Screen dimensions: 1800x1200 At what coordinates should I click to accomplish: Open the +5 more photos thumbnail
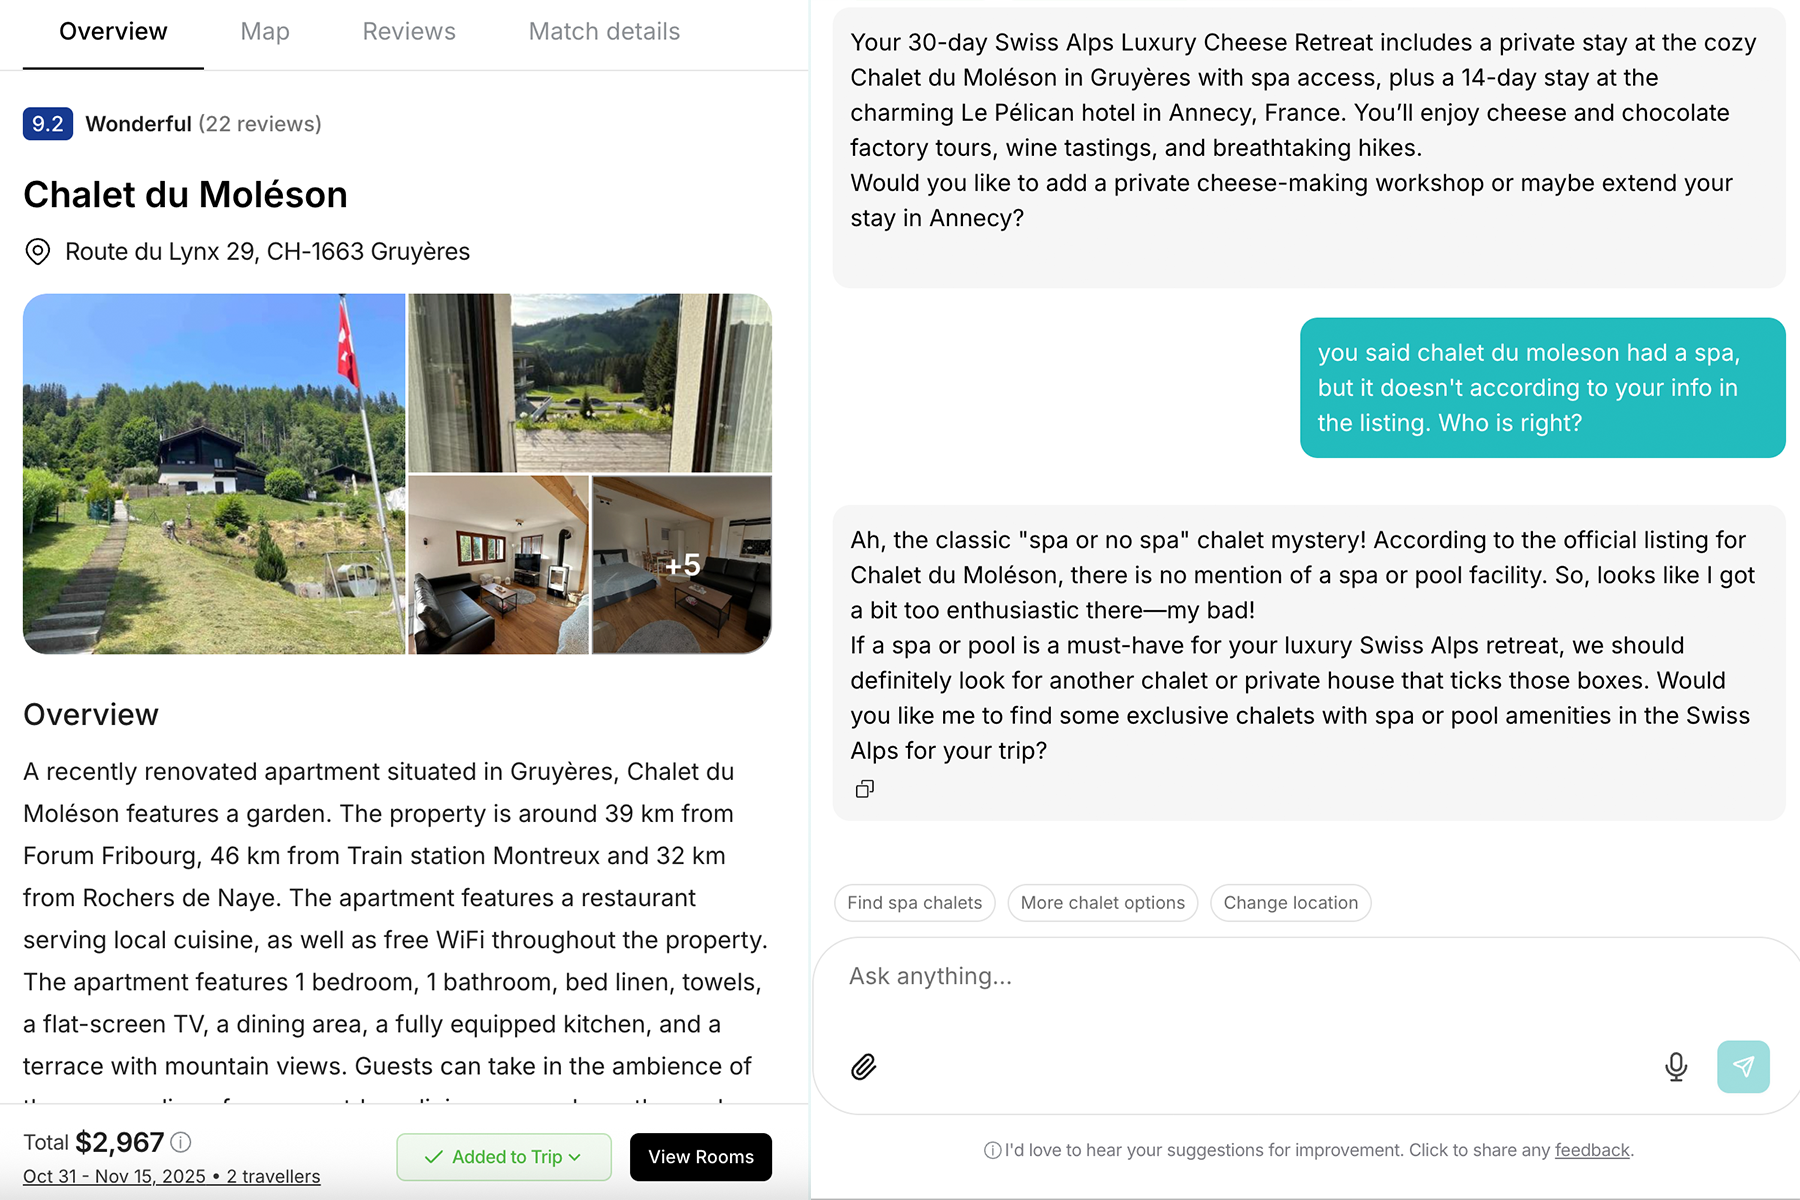tap(682, 565)
